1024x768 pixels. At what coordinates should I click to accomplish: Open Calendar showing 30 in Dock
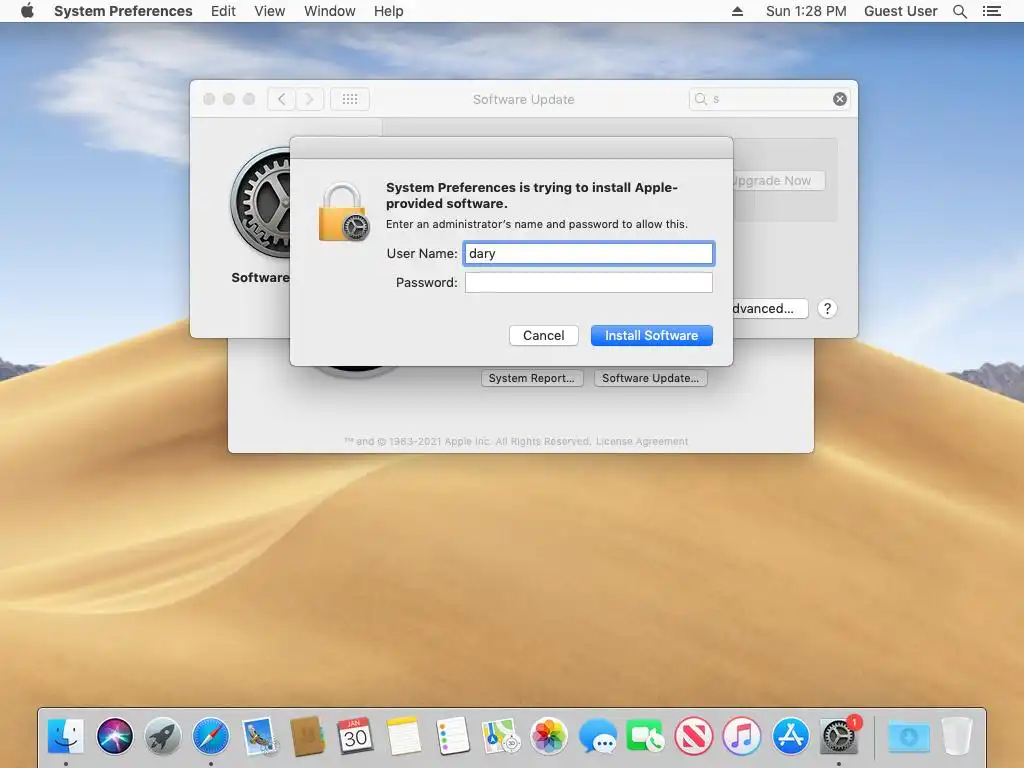point(355,736)
